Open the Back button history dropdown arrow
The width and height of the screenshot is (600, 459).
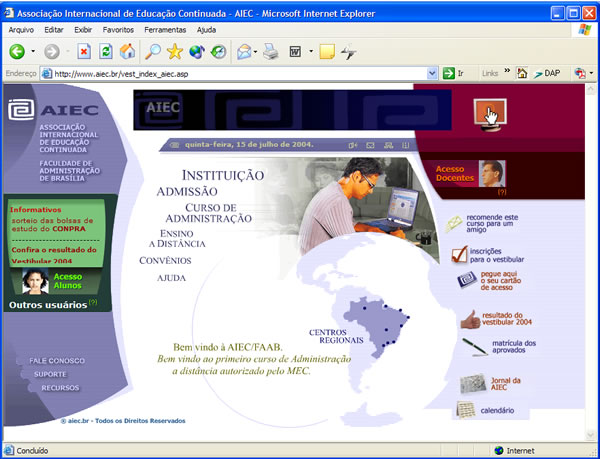pyautogui.click(x=33, y=52)
